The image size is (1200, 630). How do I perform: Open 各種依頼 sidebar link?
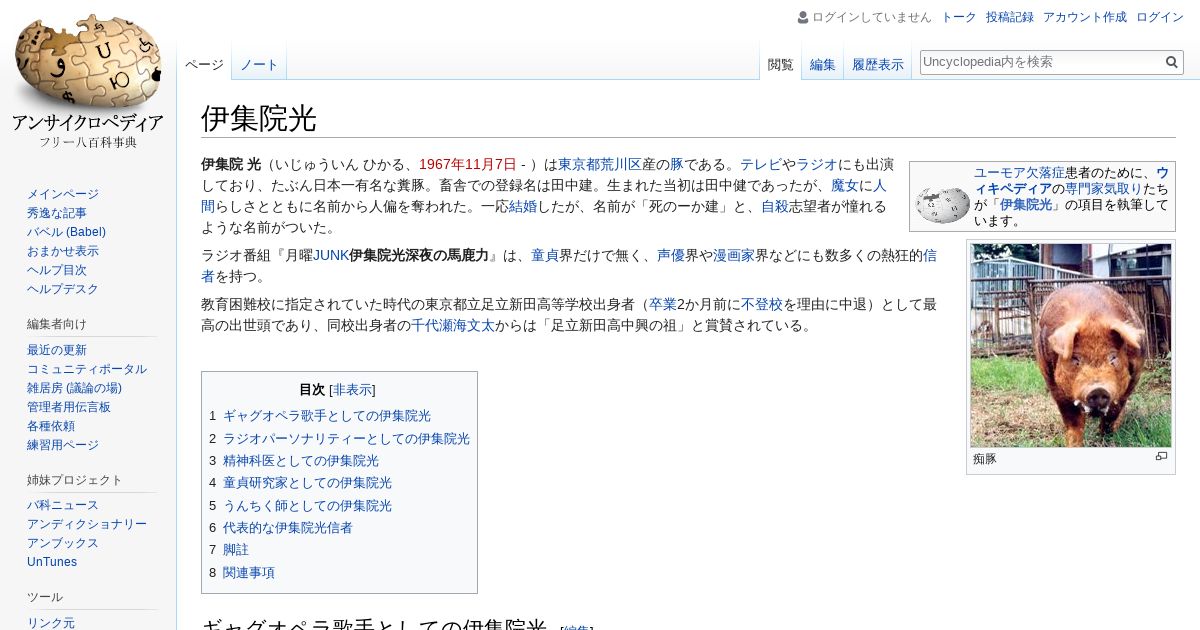[51, 426]
